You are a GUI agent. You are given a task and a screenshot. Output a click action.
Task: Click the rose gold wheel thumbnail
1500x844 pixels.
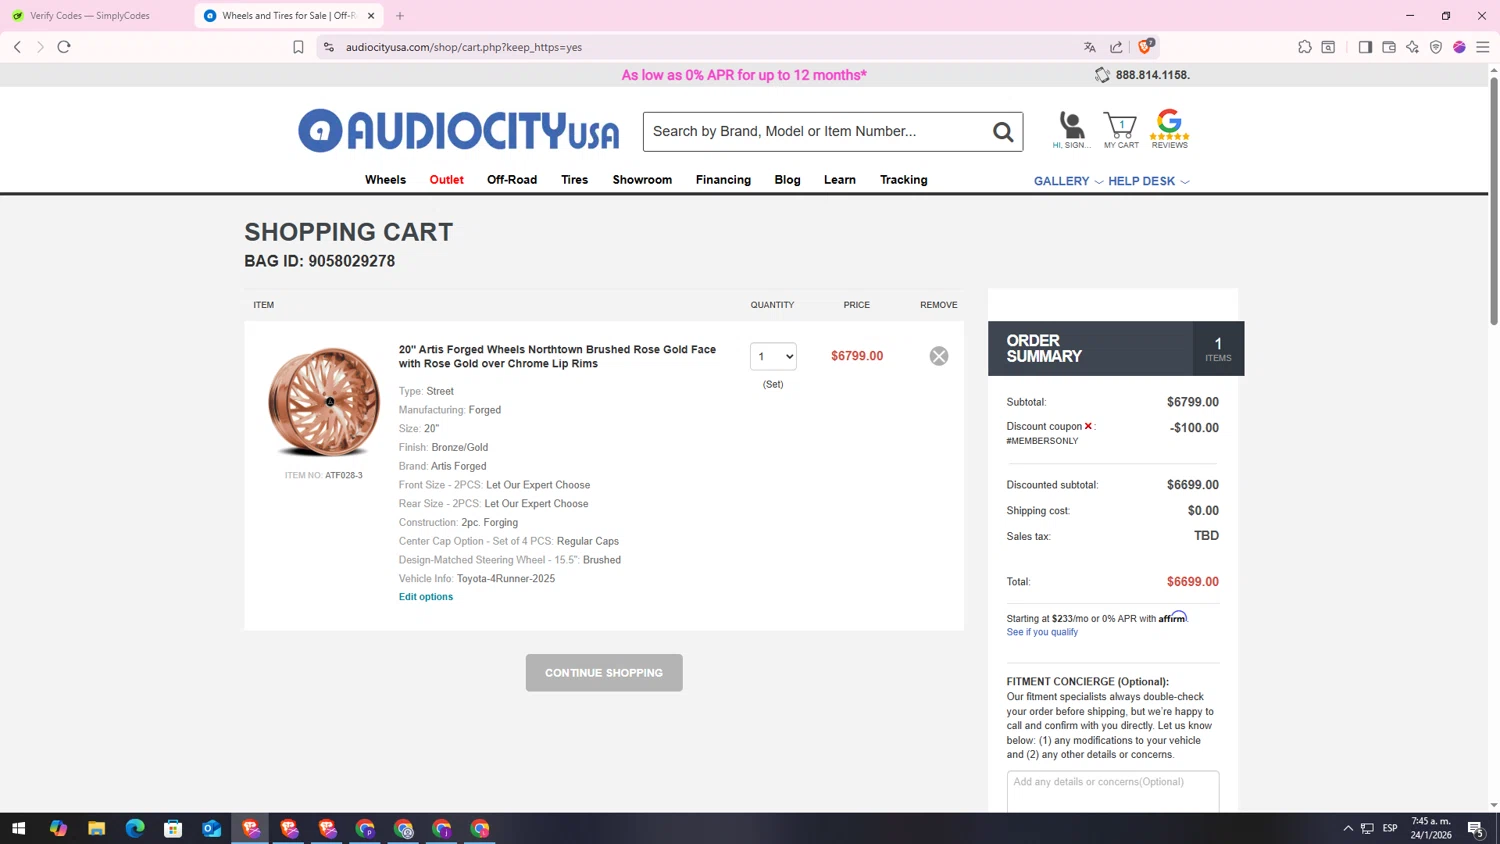coord(324,402)
